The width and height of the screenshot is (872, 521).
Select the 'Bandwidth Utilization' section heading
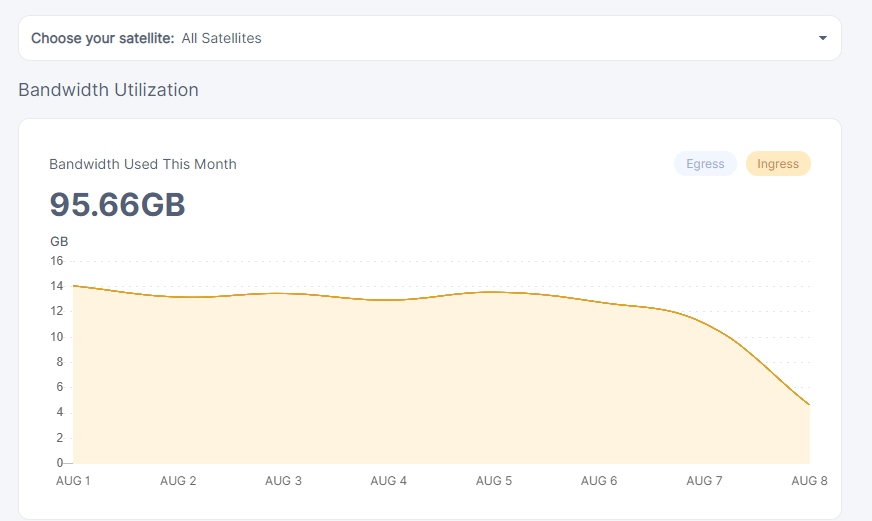coord(108,90)
